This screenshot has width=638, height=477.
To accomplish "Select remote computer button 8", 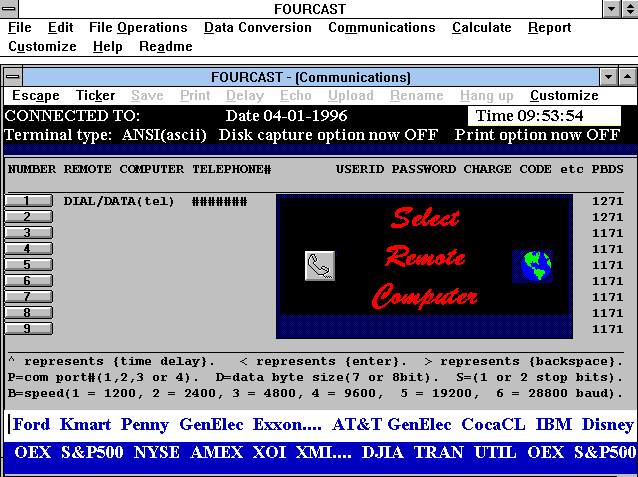I will (x=28, y=313).
